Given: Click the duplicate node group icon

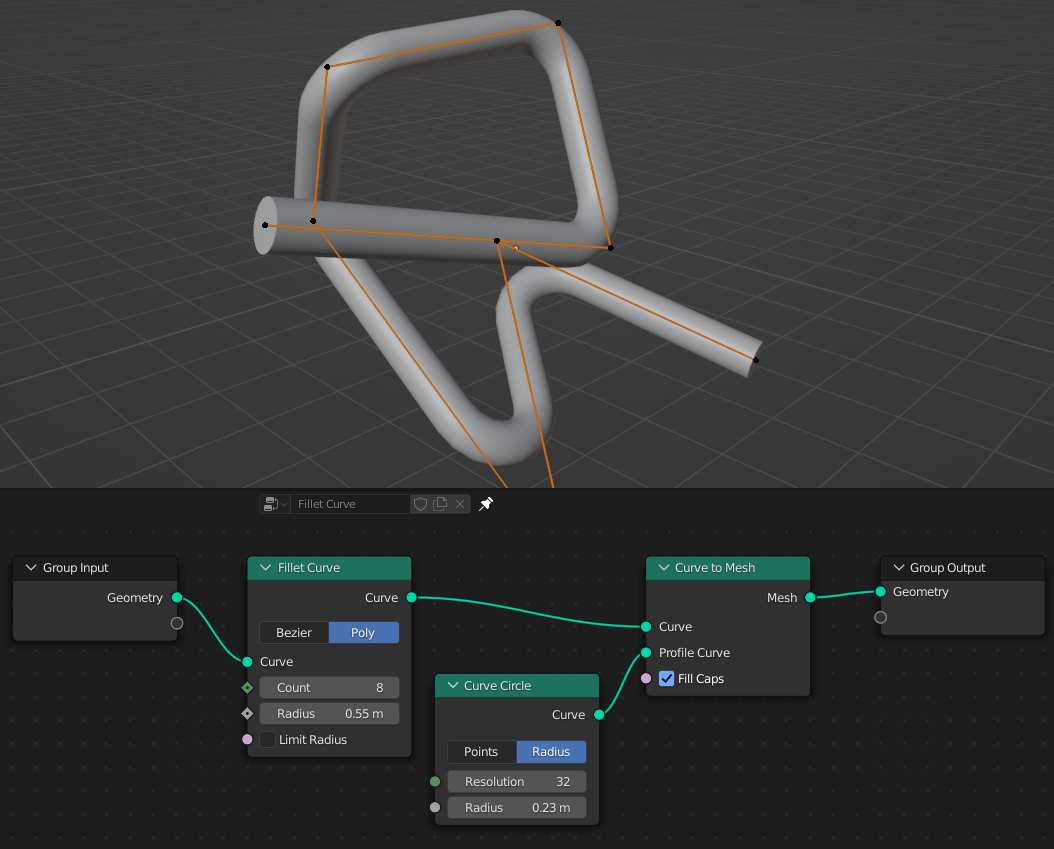Looking at the screenshot, I should 438,504.
